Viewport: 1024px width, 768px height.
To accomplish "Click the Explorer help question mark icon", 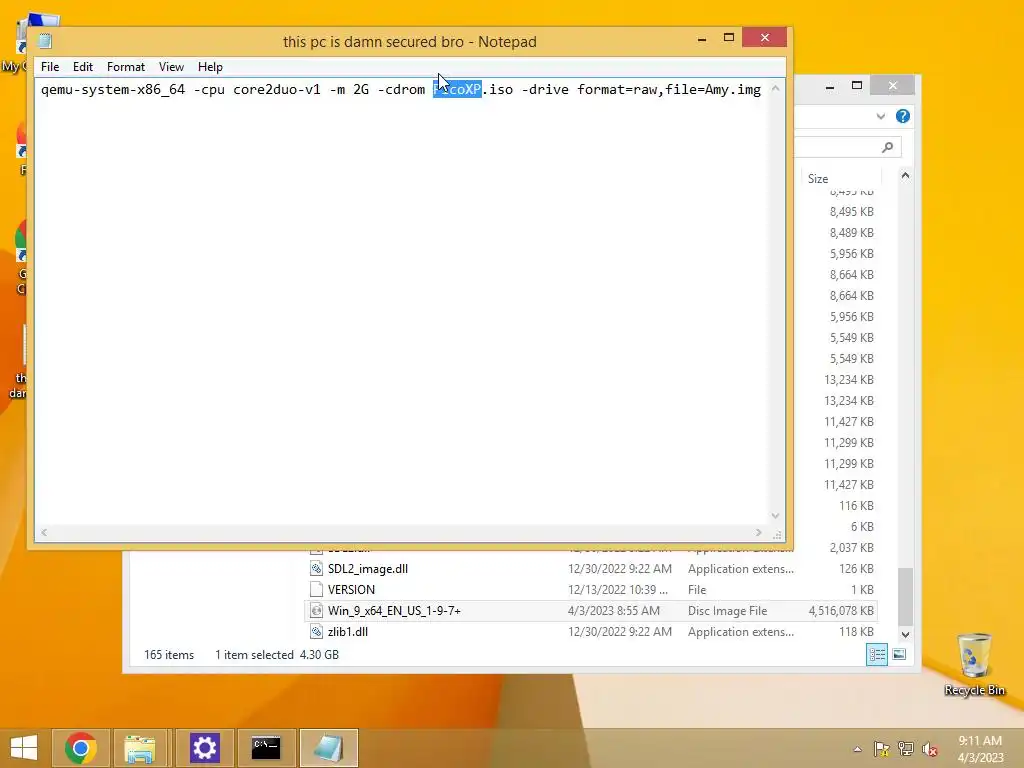I will pyautogui.click(x=903, y=116).
